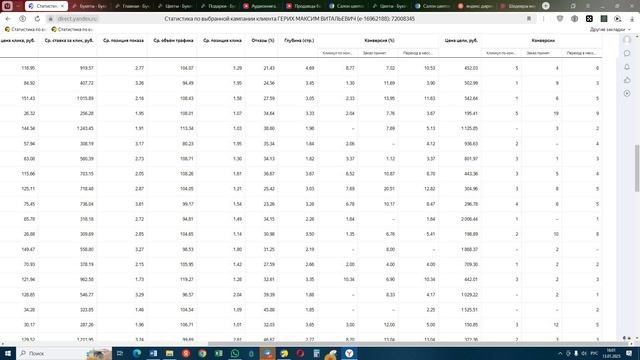Switch to Yandex Browser taskbar icon
640x360 pixels.
point(349,353)
